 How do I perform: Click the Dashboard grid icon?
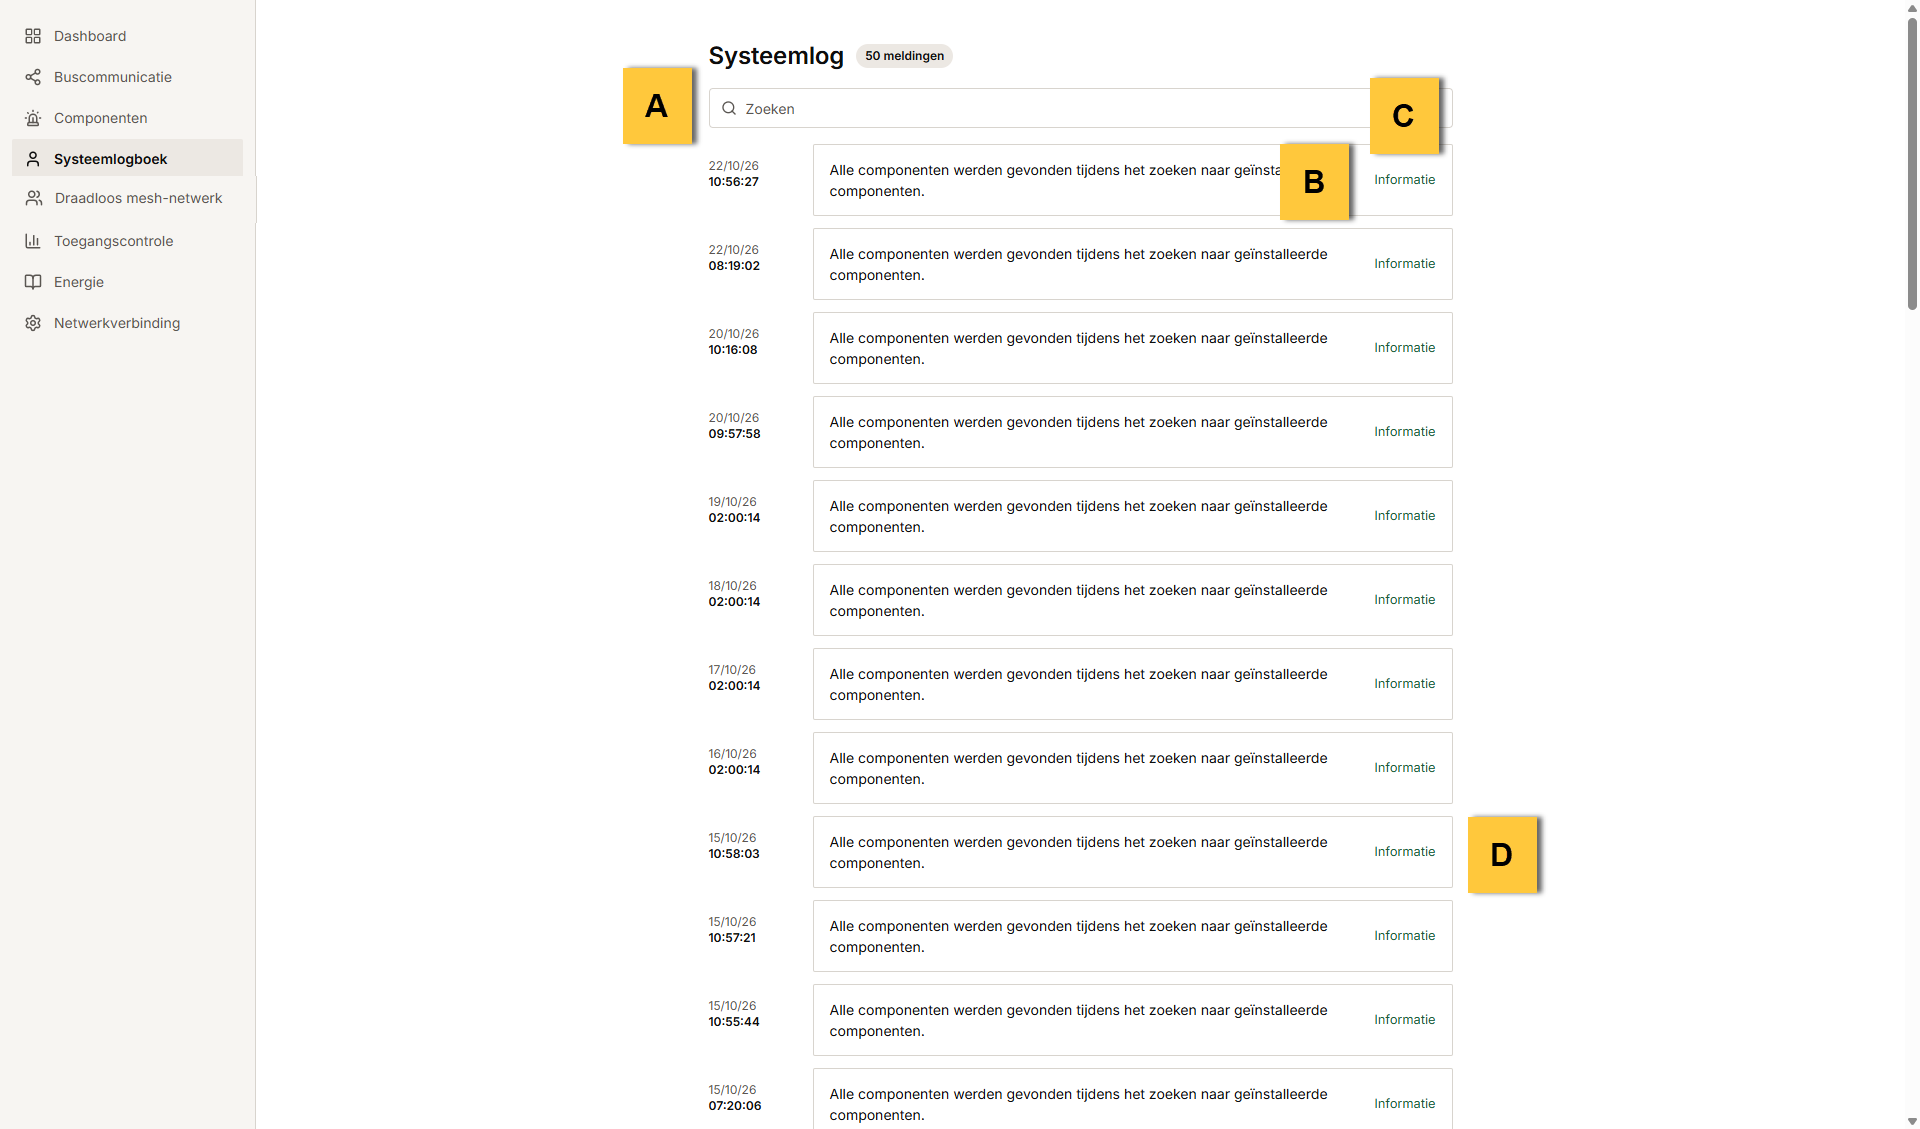pyautogui.click(x=33, y=36)
